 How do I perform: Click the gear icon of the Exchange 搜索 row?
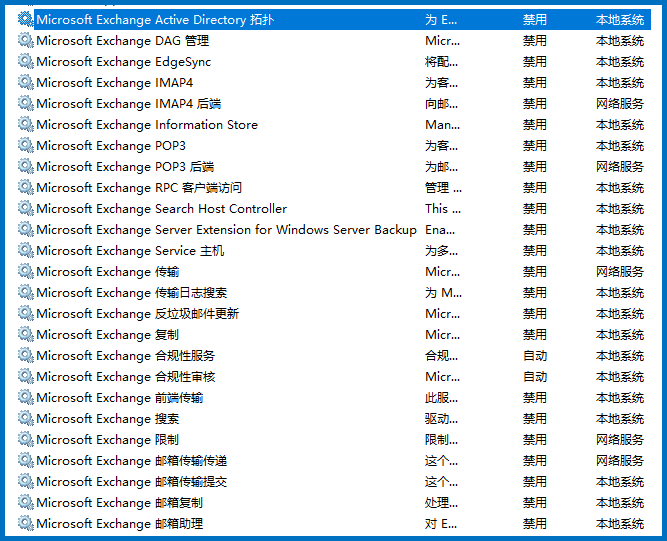(x=26, y=419)
